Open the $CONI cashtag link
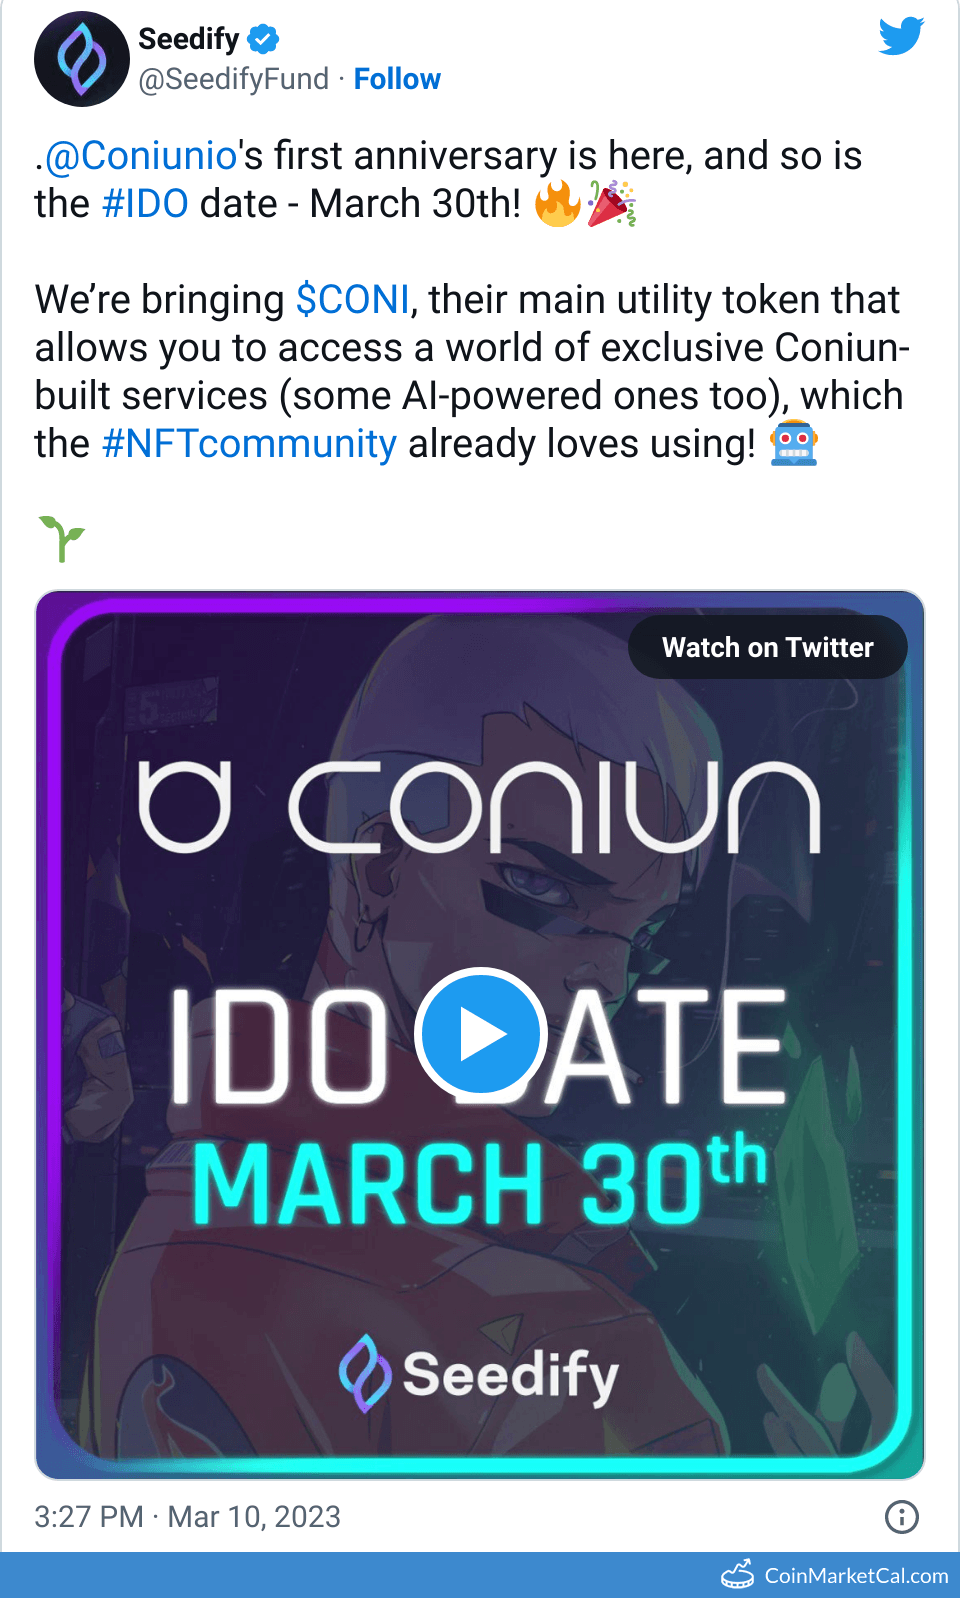 point(353,300)
